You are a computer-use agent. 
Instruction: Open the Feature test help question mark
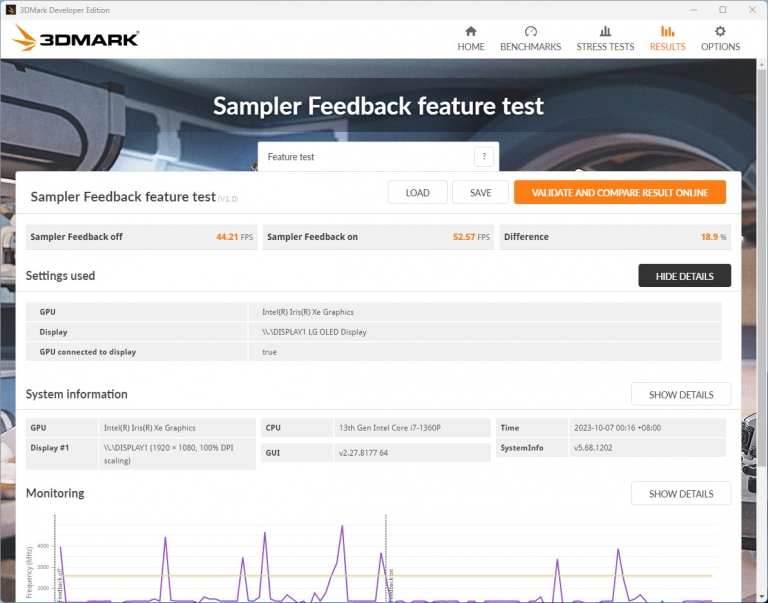[x=484, y=157]
